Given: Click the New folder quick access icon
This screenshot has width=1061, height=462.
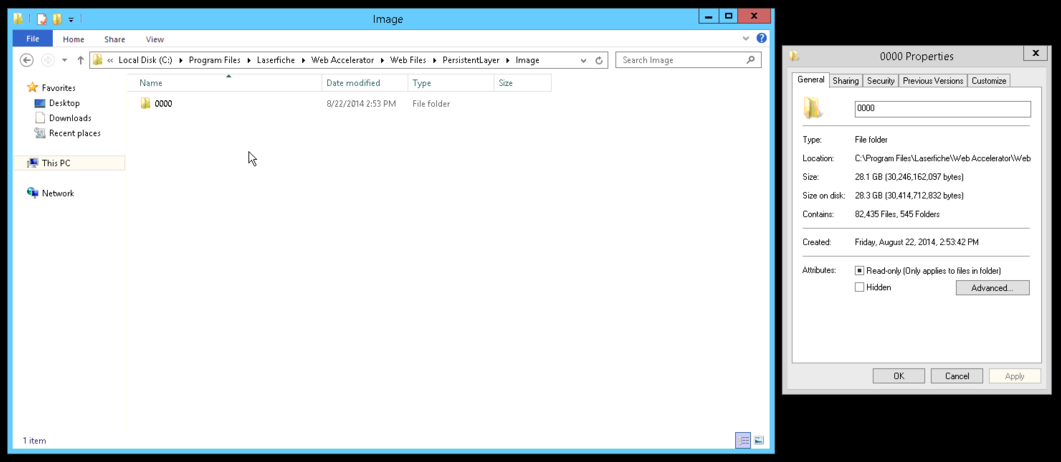Looking at the screenshot, I should [x=57, y=19].
